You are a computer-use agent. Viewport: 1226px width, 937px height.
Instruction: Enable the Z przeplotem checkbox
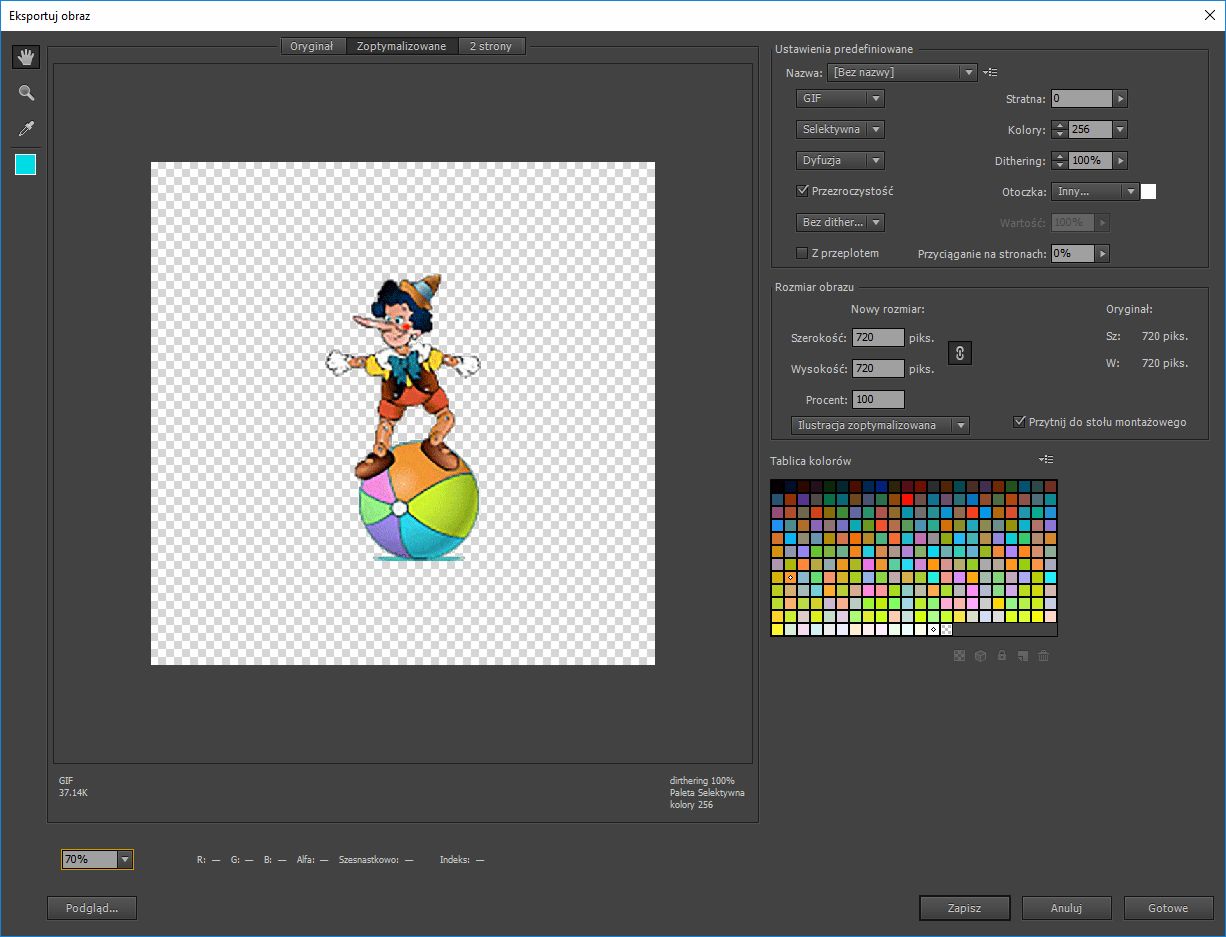[802, 253]
